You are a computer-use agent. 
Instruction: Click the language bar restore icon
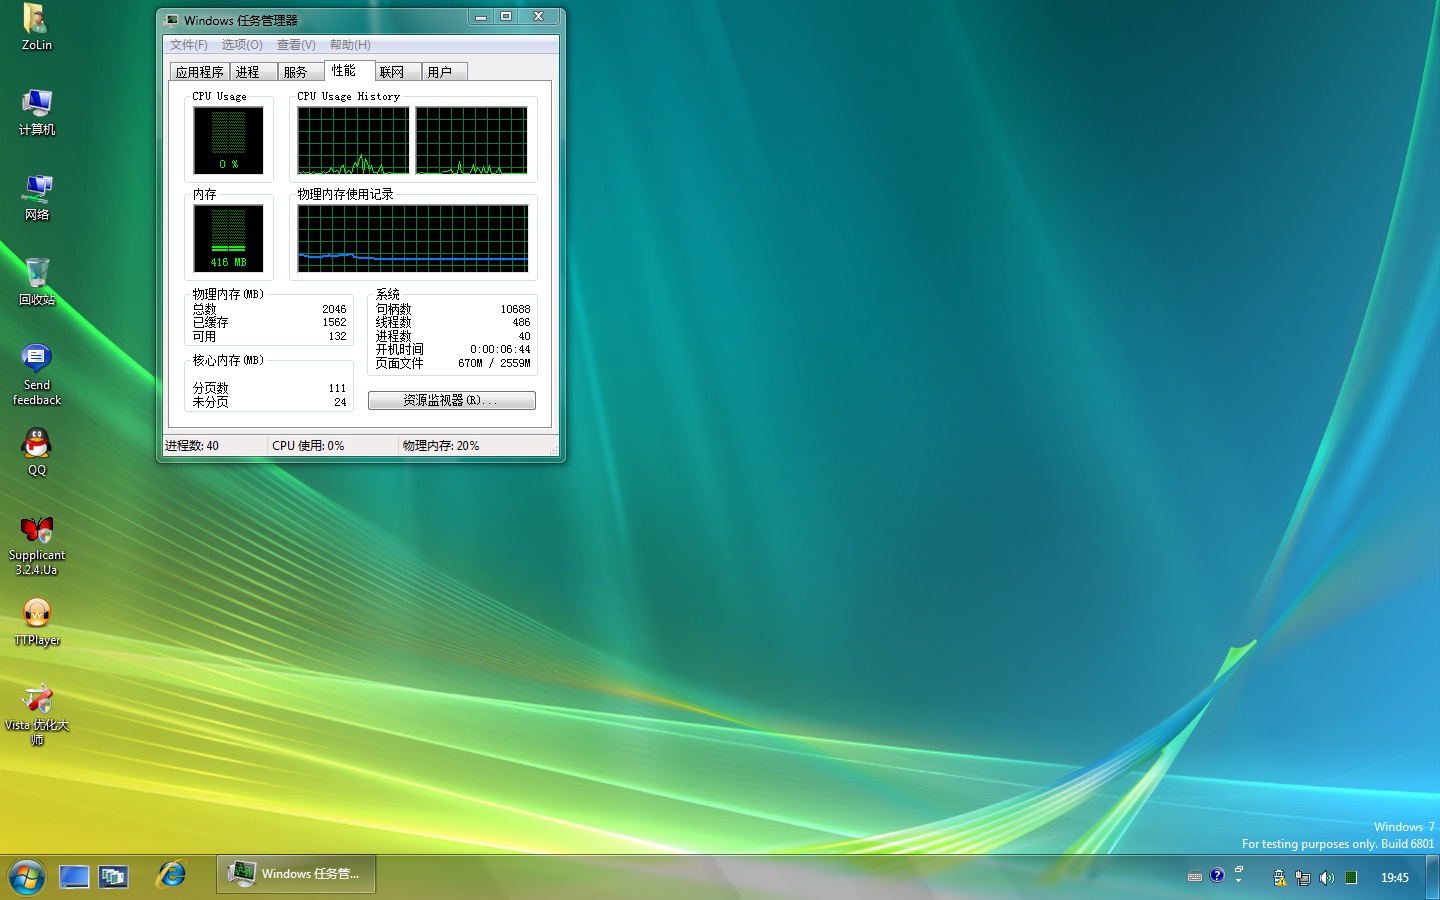click(1238, 869)
